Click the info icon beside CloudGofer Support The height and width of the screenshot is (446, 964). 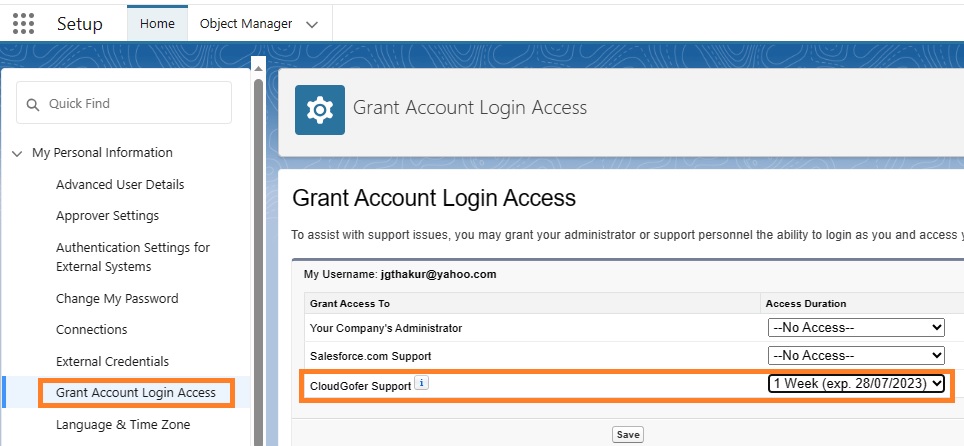pyautogui.click(x=422, y=383)
